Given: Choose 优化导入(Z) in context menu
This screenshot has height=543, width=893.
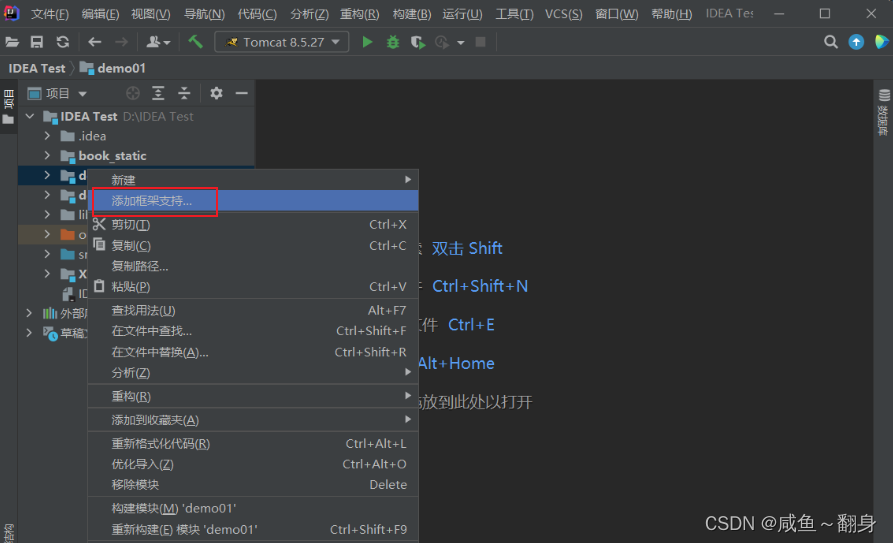Looking at the screenshot, I should point(253,464).
